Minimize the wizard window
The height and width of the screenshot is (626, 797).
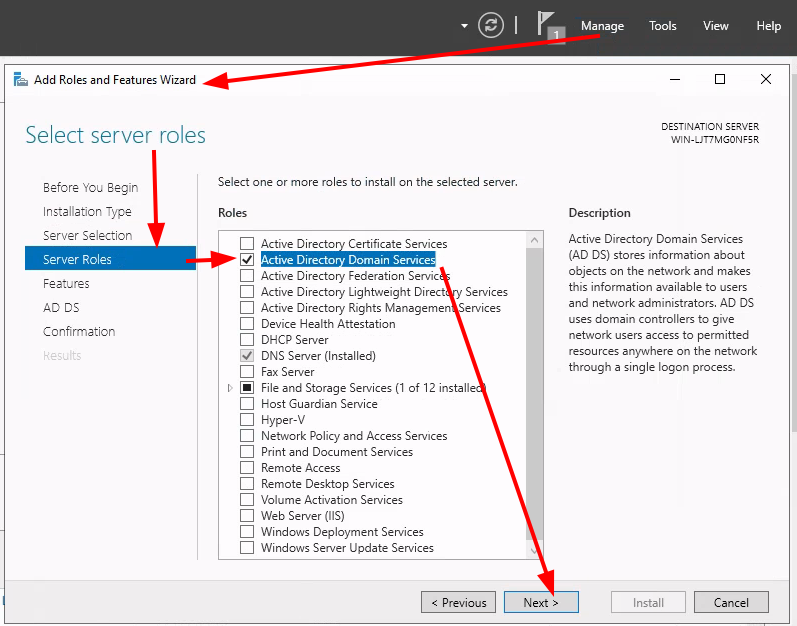click(x=675, y=80)
